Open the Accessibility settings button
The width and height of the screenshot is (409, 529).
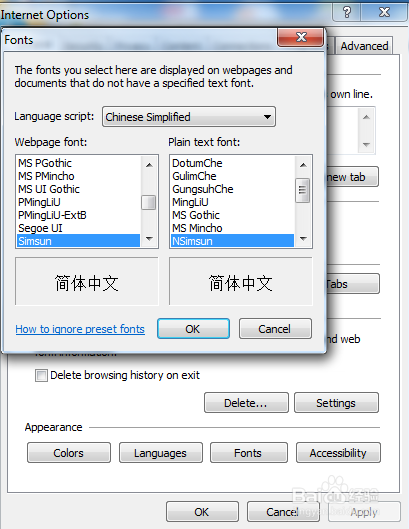point(338,453)
